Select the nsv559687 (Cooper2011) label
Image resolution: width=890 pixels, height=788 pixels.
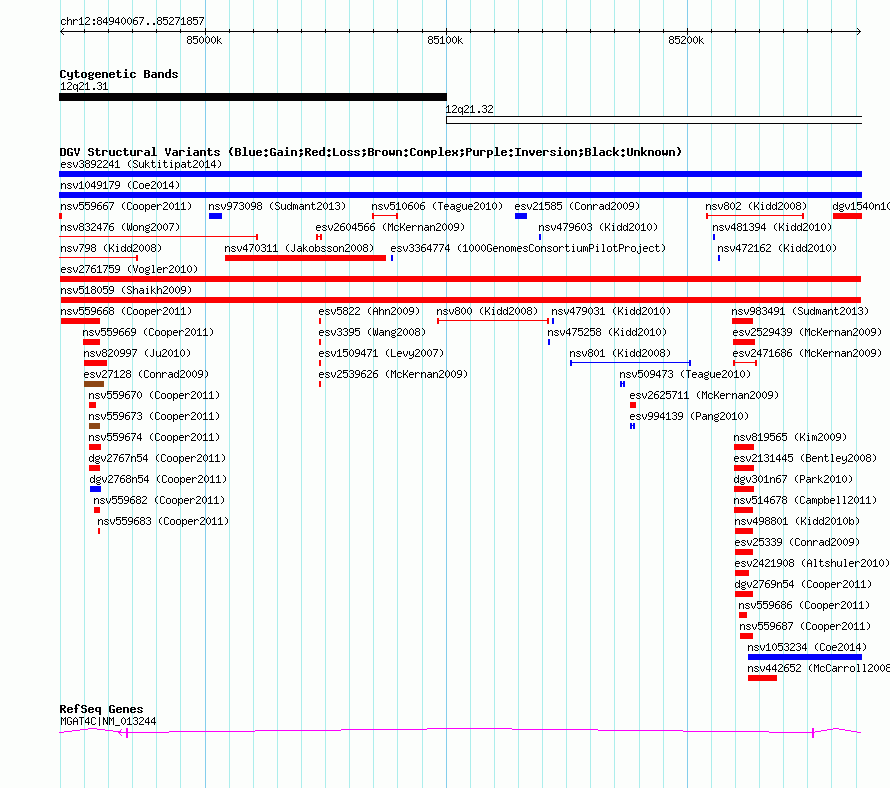[x=805, y=626]
